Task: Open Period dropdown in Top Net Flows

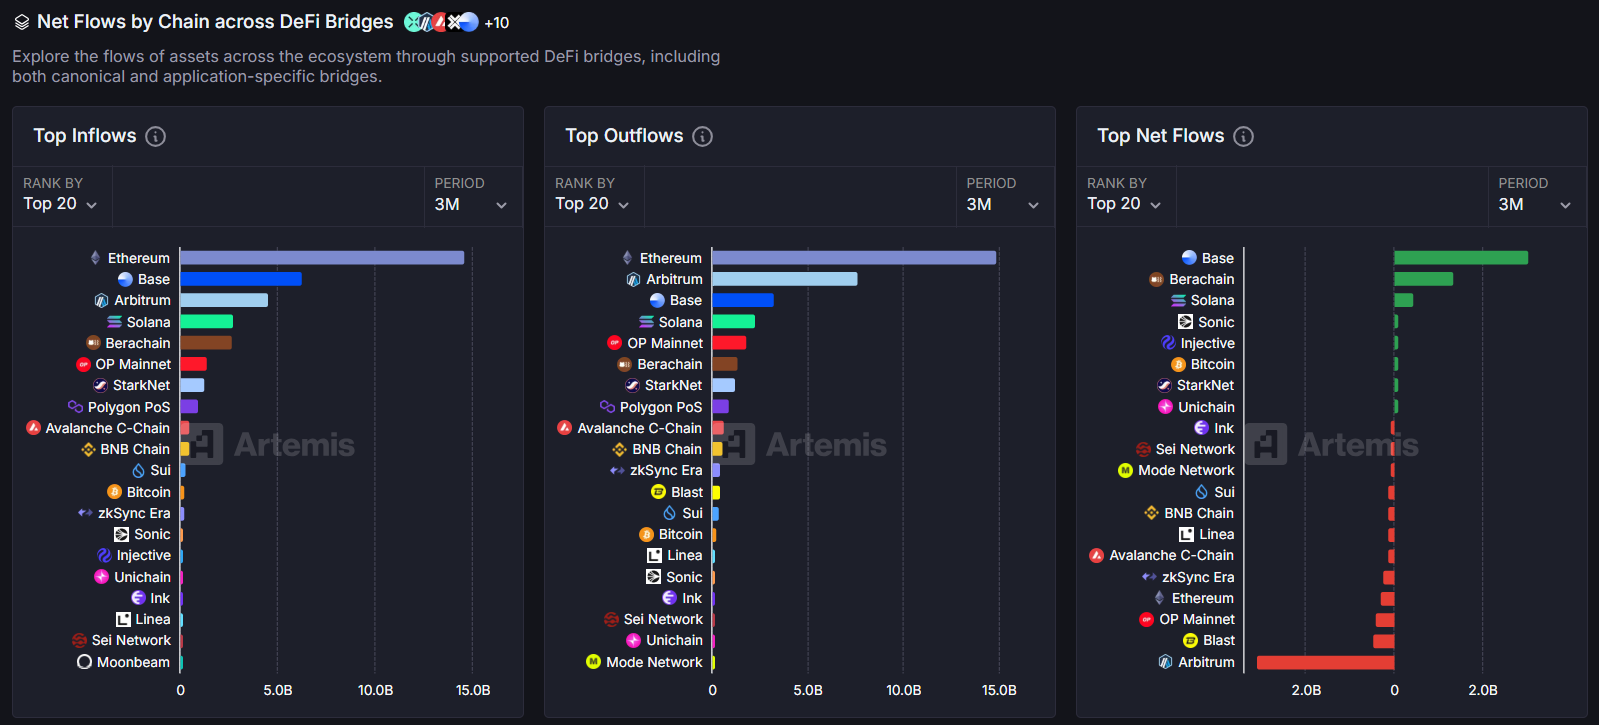Action: pyautogui.click(x=1536, y=195)
